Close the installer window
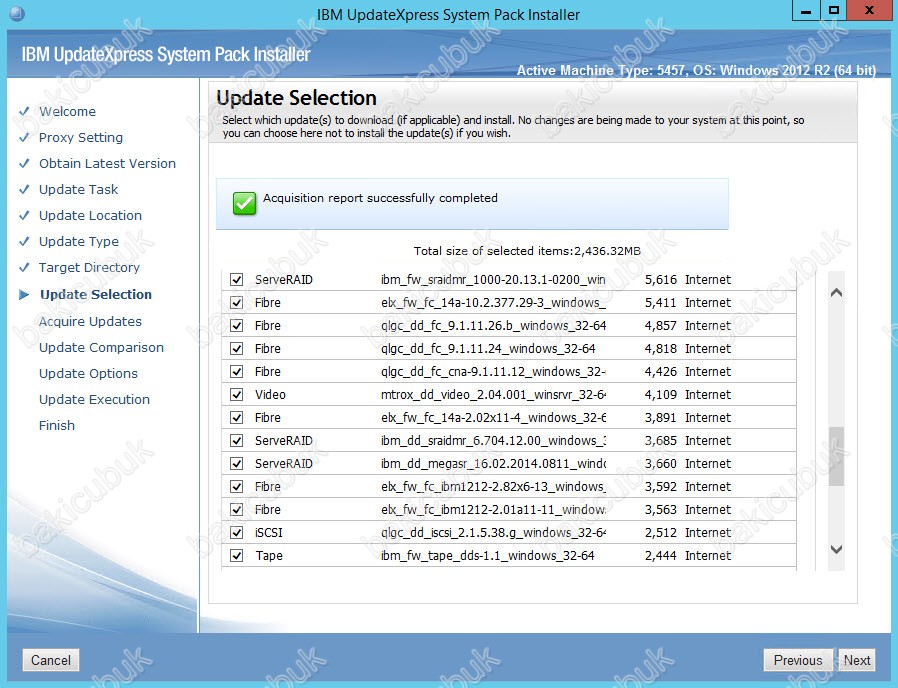Viewport: 898px width, 688px height. coord(869,11)
